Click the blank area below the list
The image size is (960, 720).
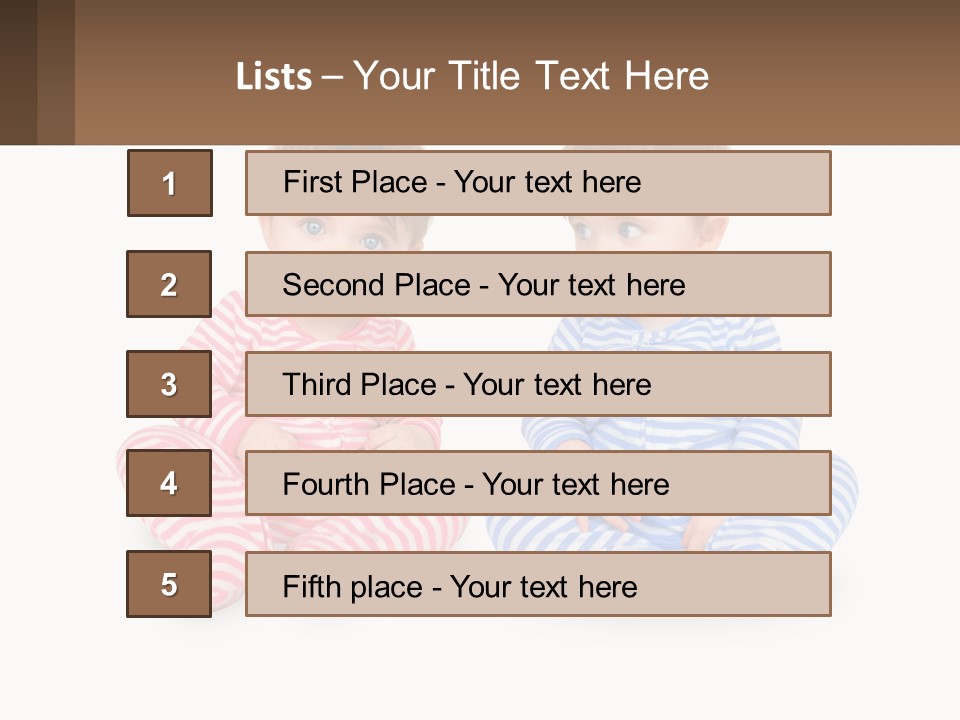(480, 670)
